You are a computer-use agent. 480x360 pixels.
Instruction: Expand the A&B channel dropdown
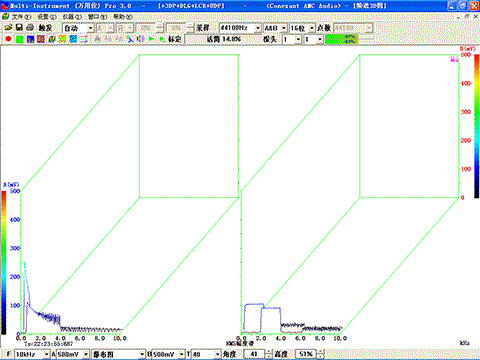click(284, 28)
